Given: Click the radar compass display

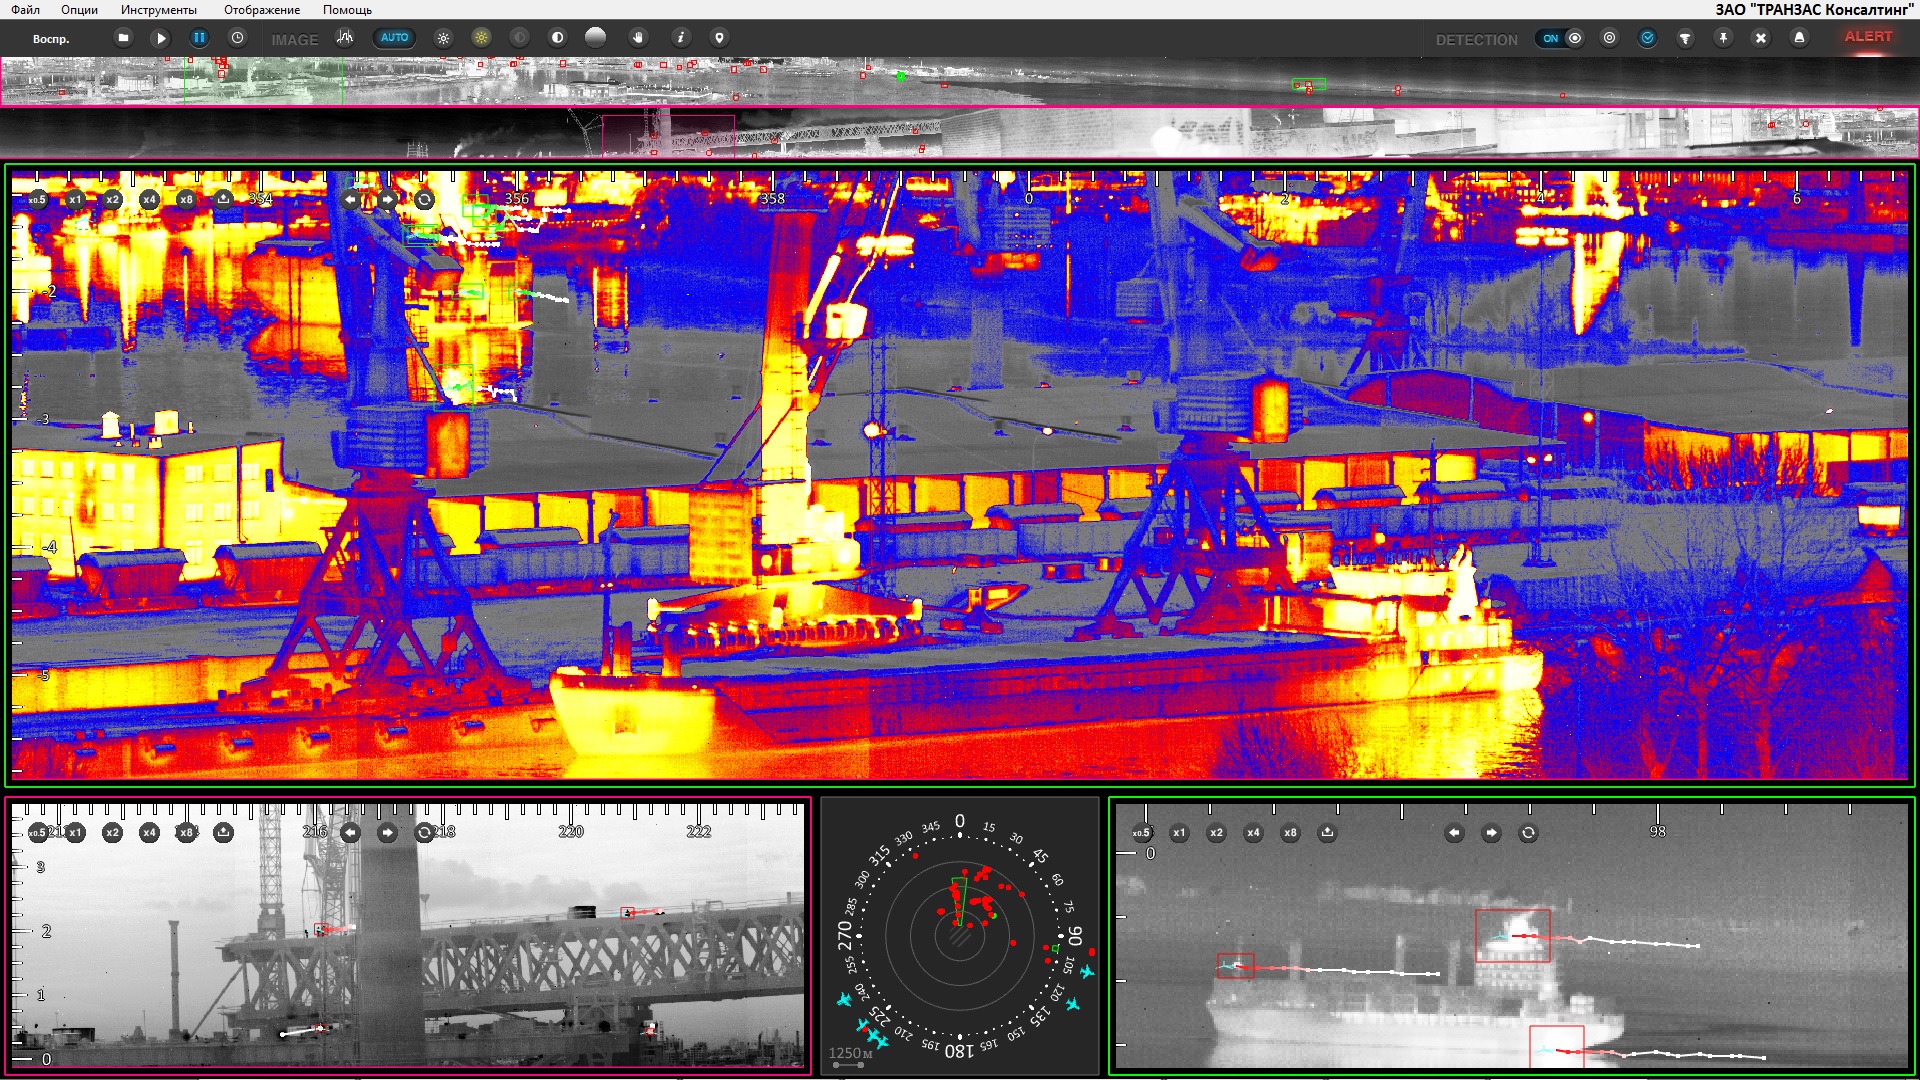Looking at the screenshot, I should (959, 936).
